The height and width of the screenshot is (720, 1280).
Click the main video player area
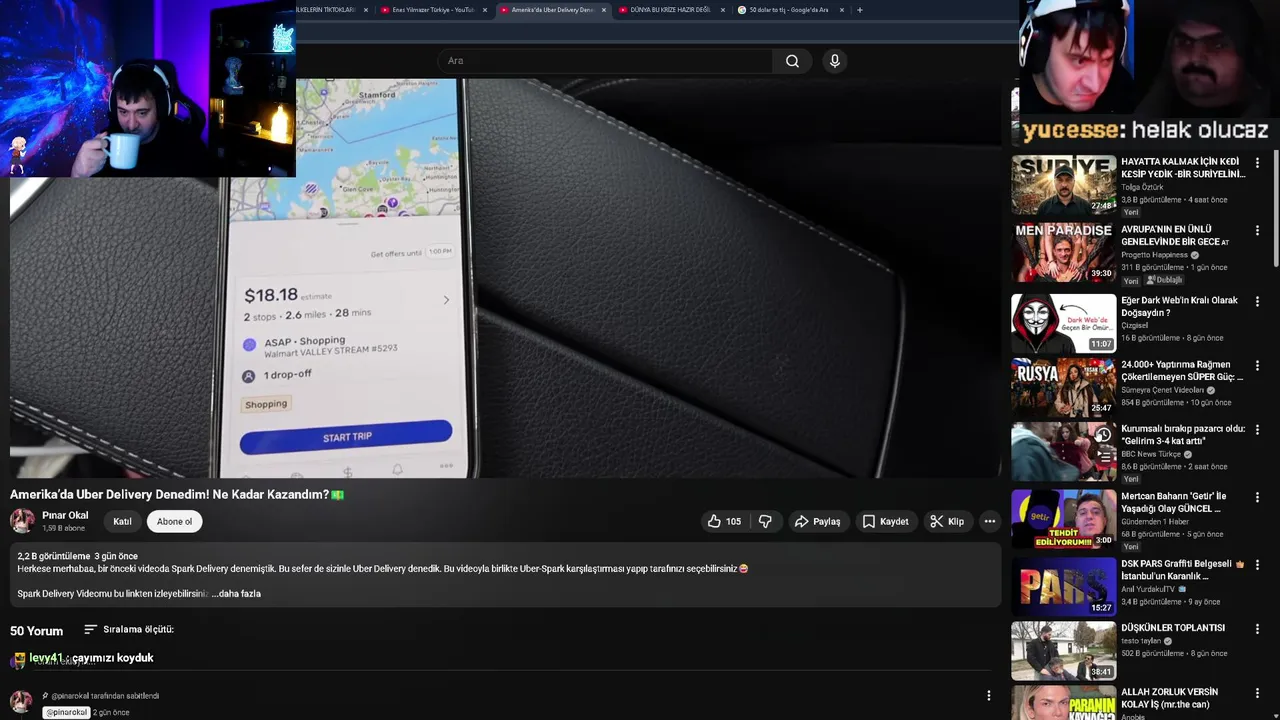(505, 278)
